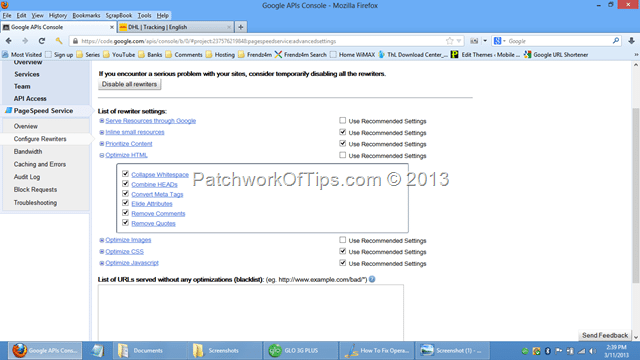Start search with the magnifier icon
The width and height of the screenshot is (640, 360).
(x=616, y=41)
